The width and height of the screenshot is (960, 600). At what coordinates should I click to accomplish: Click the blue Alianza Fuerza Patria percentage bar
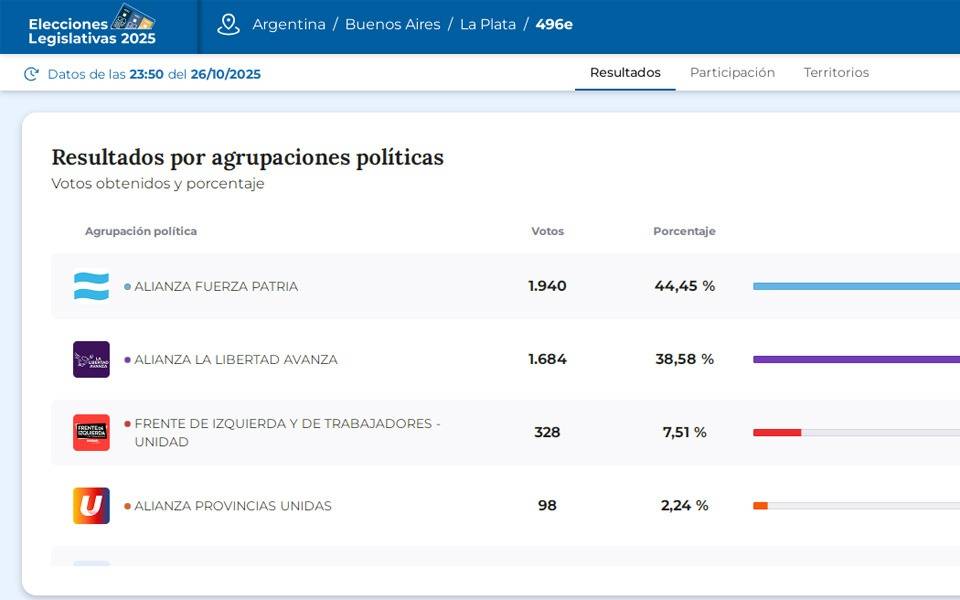[855, 286]
